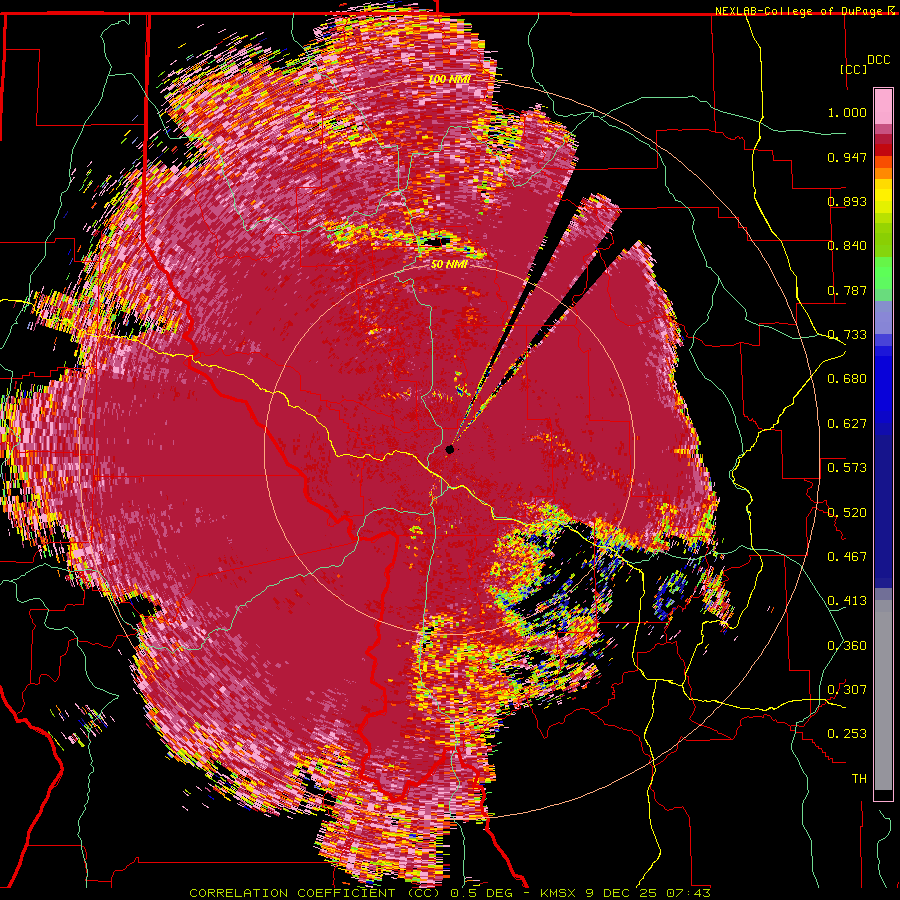Click the 1.000 scale value
Image resolution: width=900 pixels, height=900 pixels.
847,112
